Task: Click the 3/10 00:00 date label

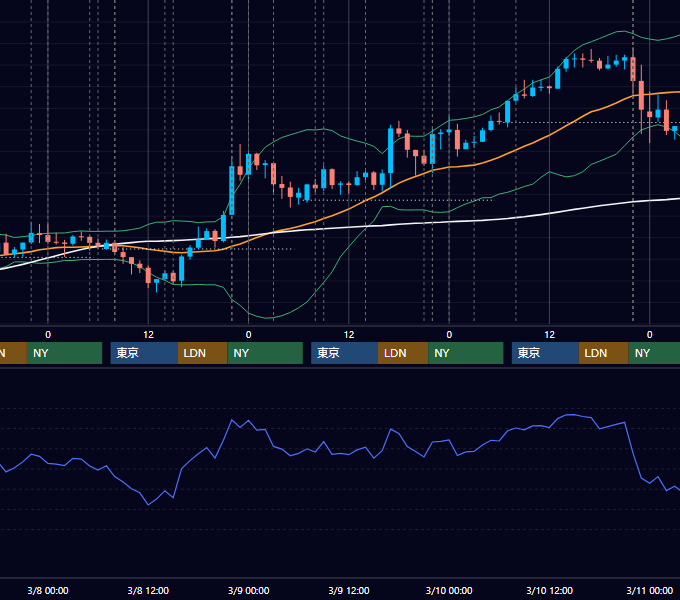Action: coord(449,590)
